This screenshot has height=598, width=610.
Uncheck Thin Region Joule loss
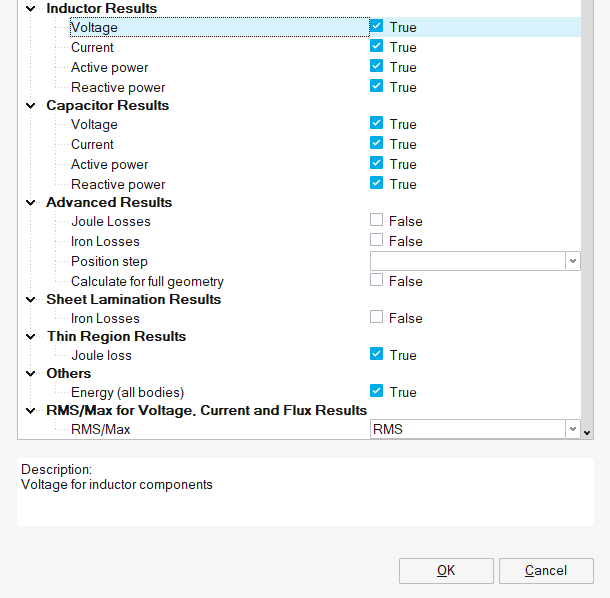point(376,355)
